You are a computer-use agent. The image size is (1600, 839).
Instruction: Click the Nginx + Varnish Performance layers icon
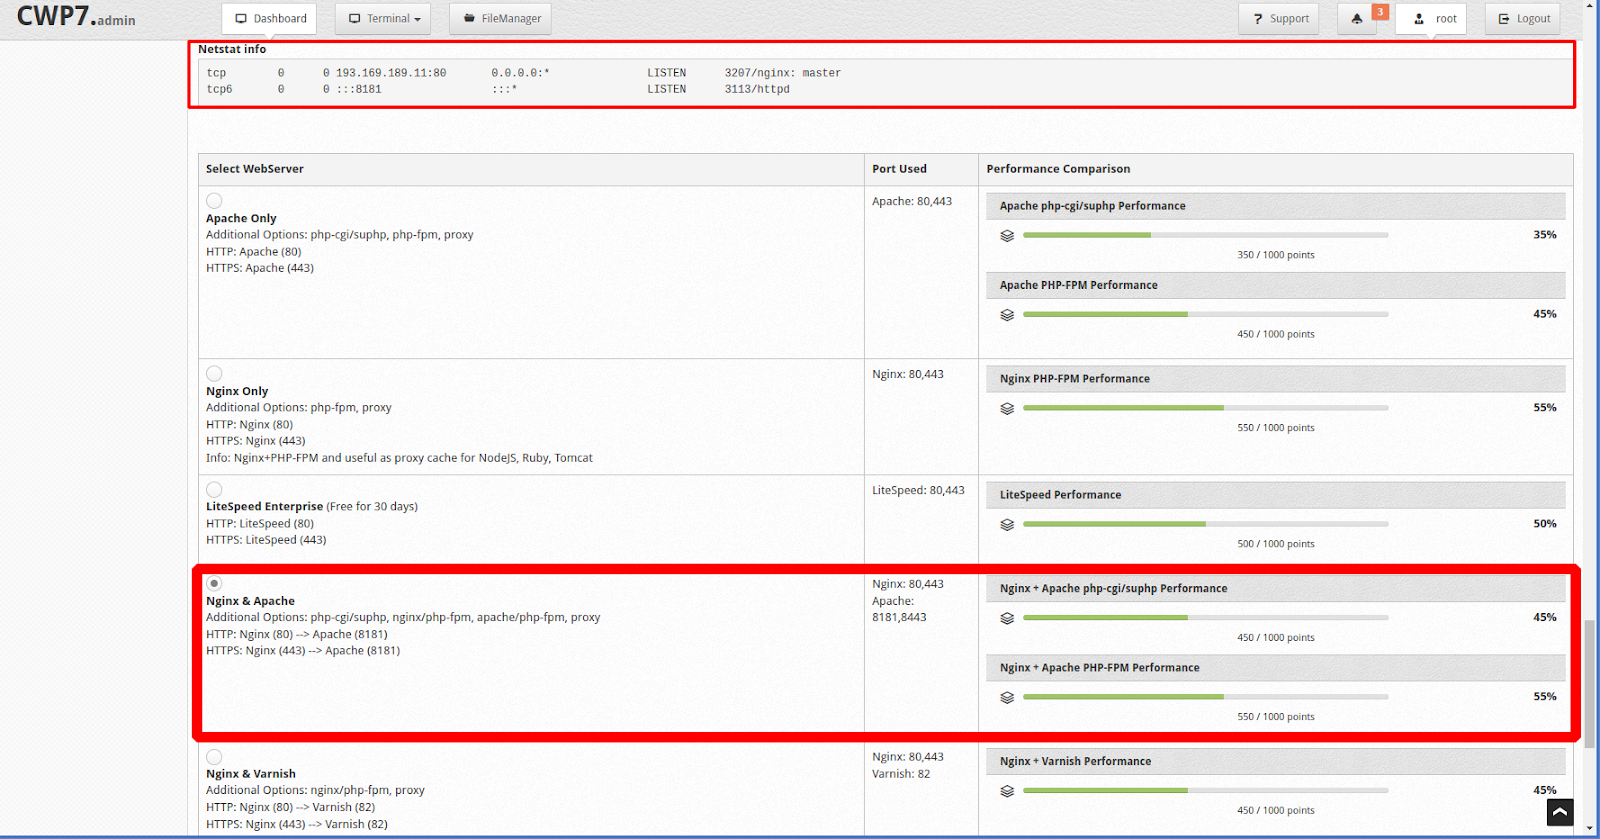point(1007,792)
